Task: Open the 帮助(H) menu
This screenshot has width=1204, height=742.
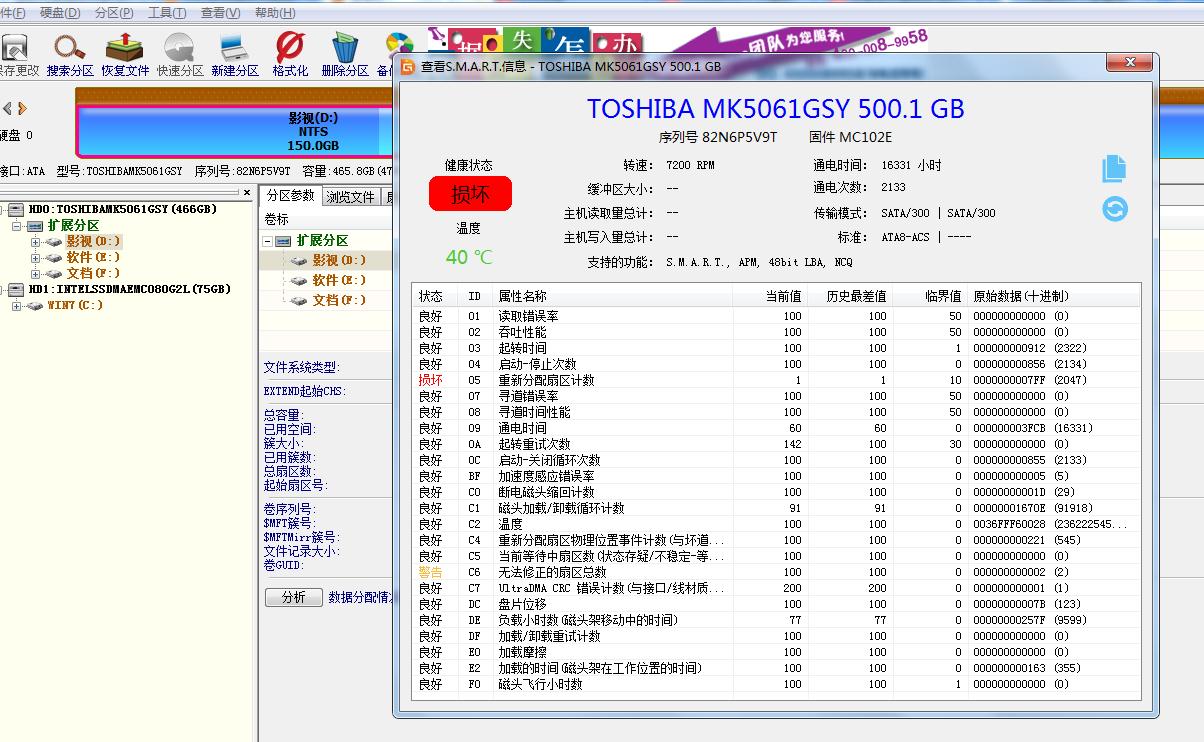Action: 274,12
